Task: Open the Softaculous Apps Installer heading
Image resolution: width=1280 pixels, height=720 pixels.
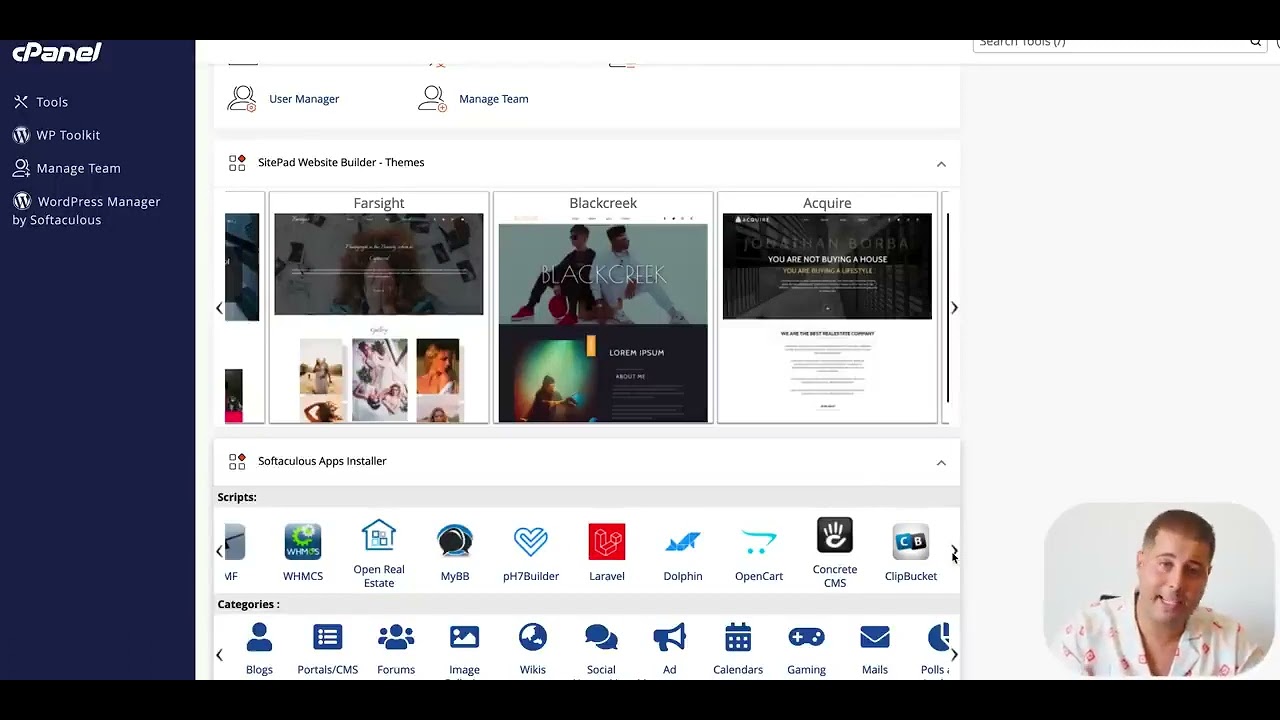Action: coord(322,461)
